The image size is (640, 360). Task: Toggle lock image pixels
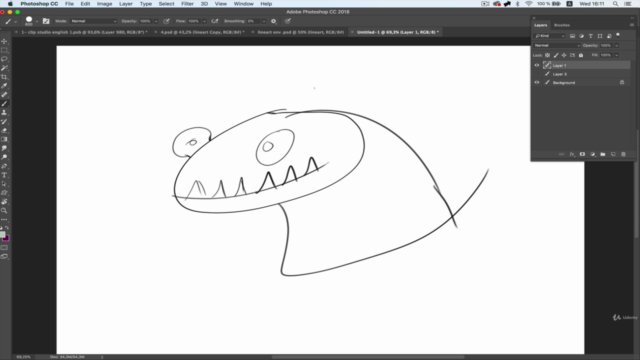coord(556,55)
